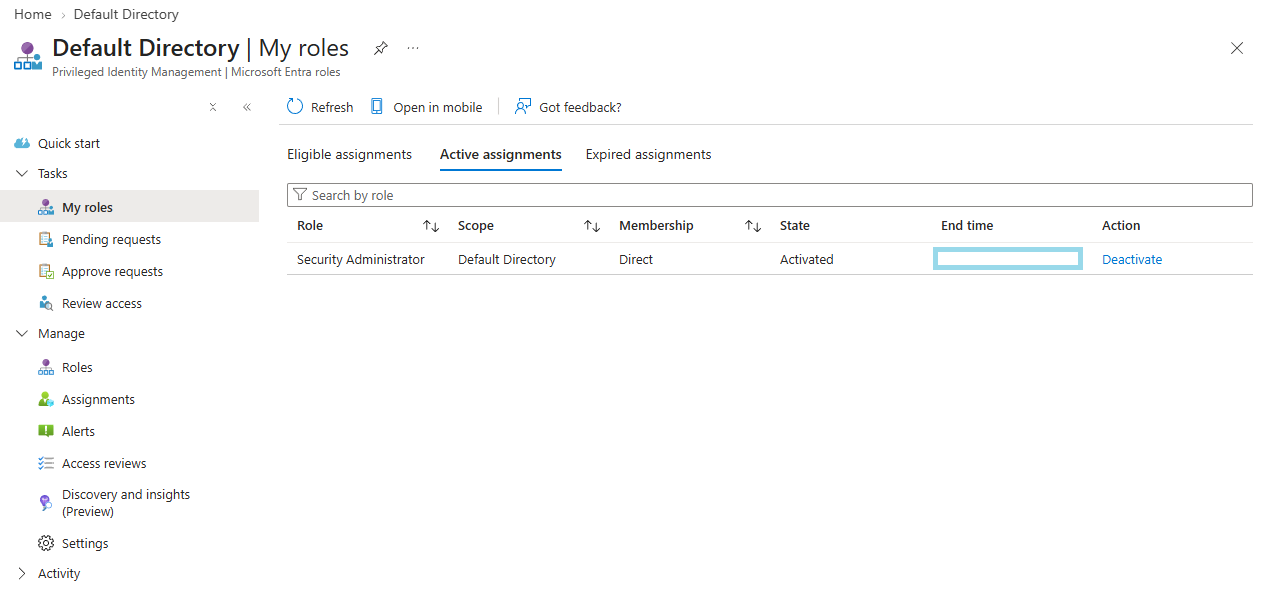Deactivate the Security Administrator role

(1132, 259)
